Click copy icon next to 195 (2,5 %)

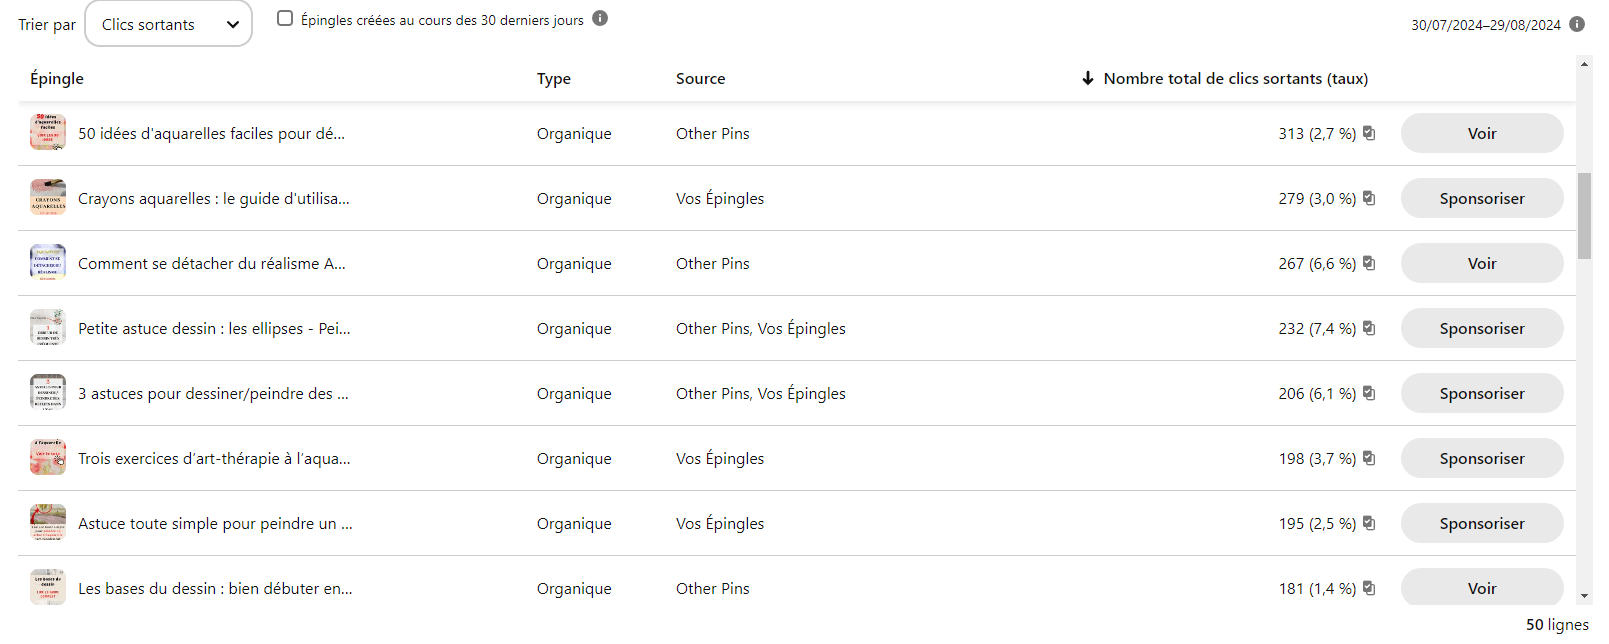pyautogui.click(x=1369, y=523)
